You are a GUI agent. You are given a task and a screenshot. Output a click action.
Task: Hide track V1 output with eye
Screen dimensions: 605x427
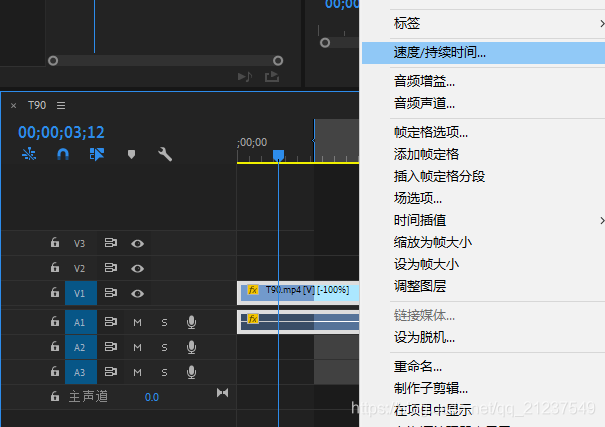click(x=137, y=294)
